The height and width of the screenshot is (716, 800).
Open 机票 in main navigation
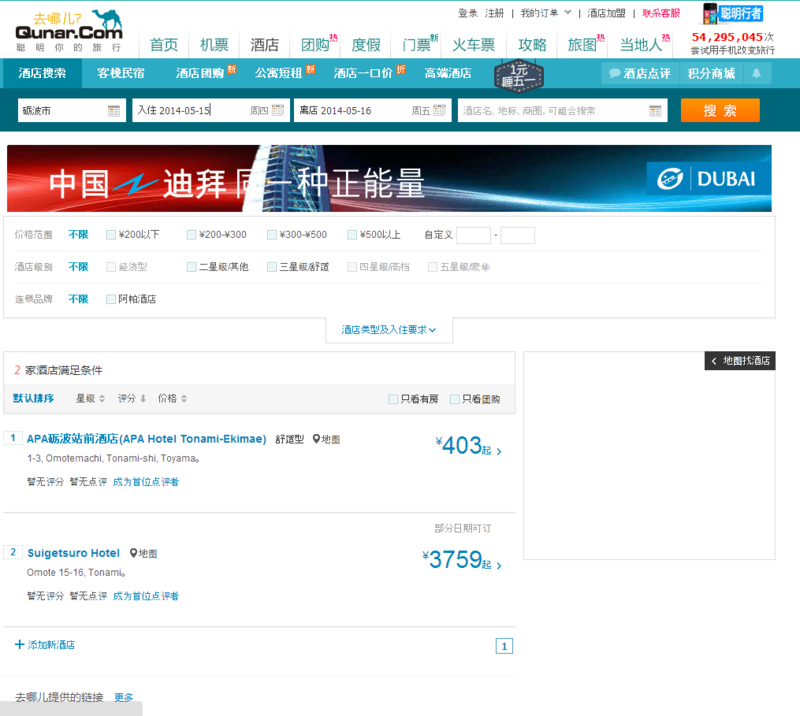[214, 45]
